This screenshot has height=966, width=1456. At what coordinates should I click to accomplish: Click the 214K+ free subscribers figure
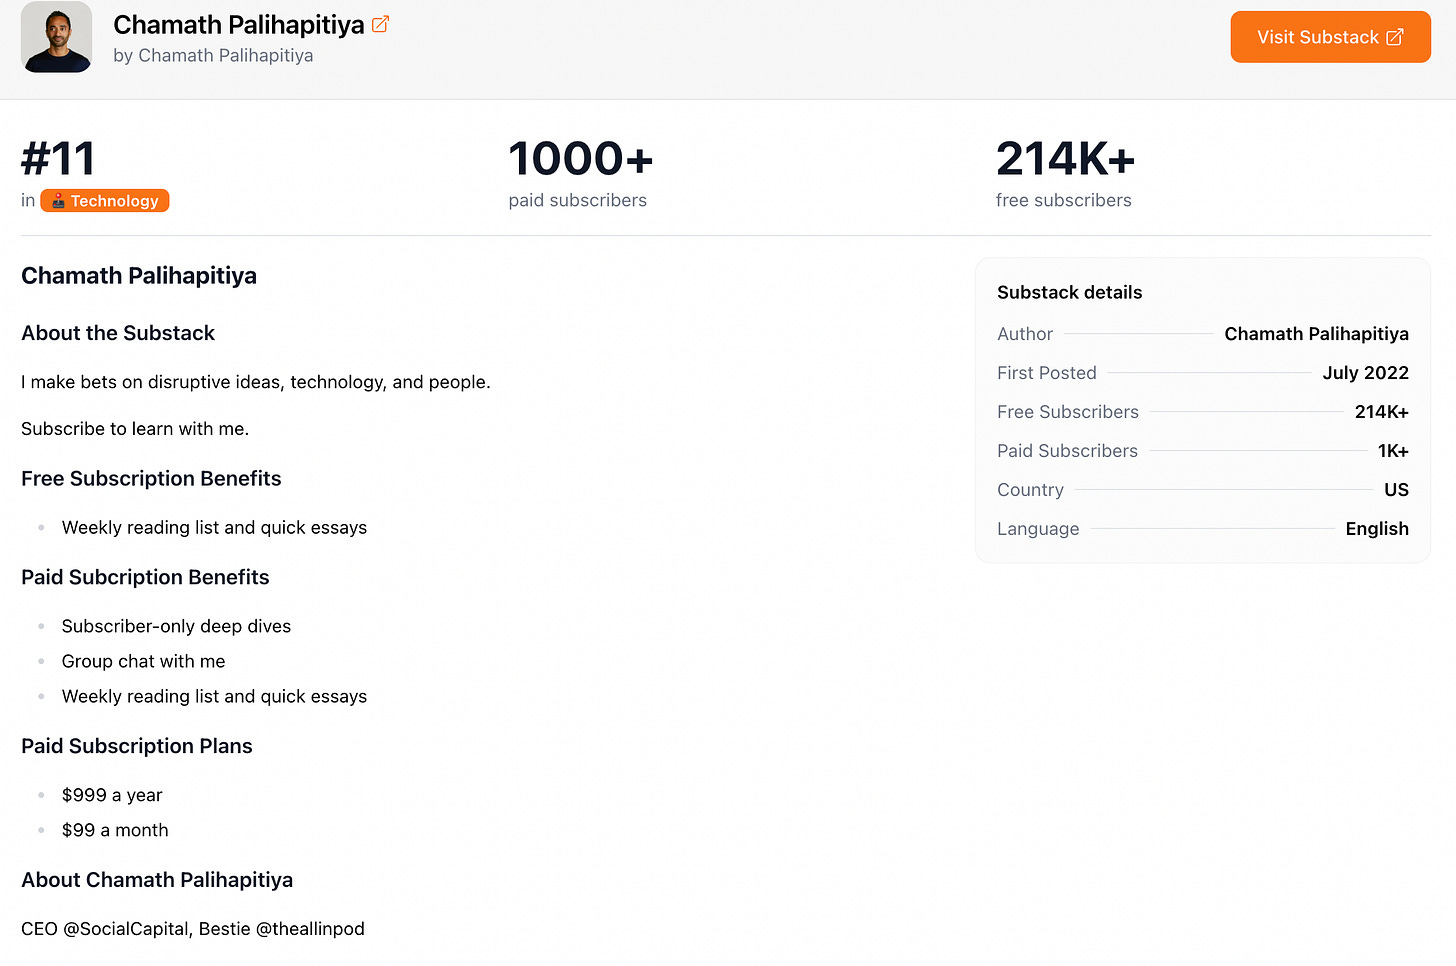[x=1065, y=158]
